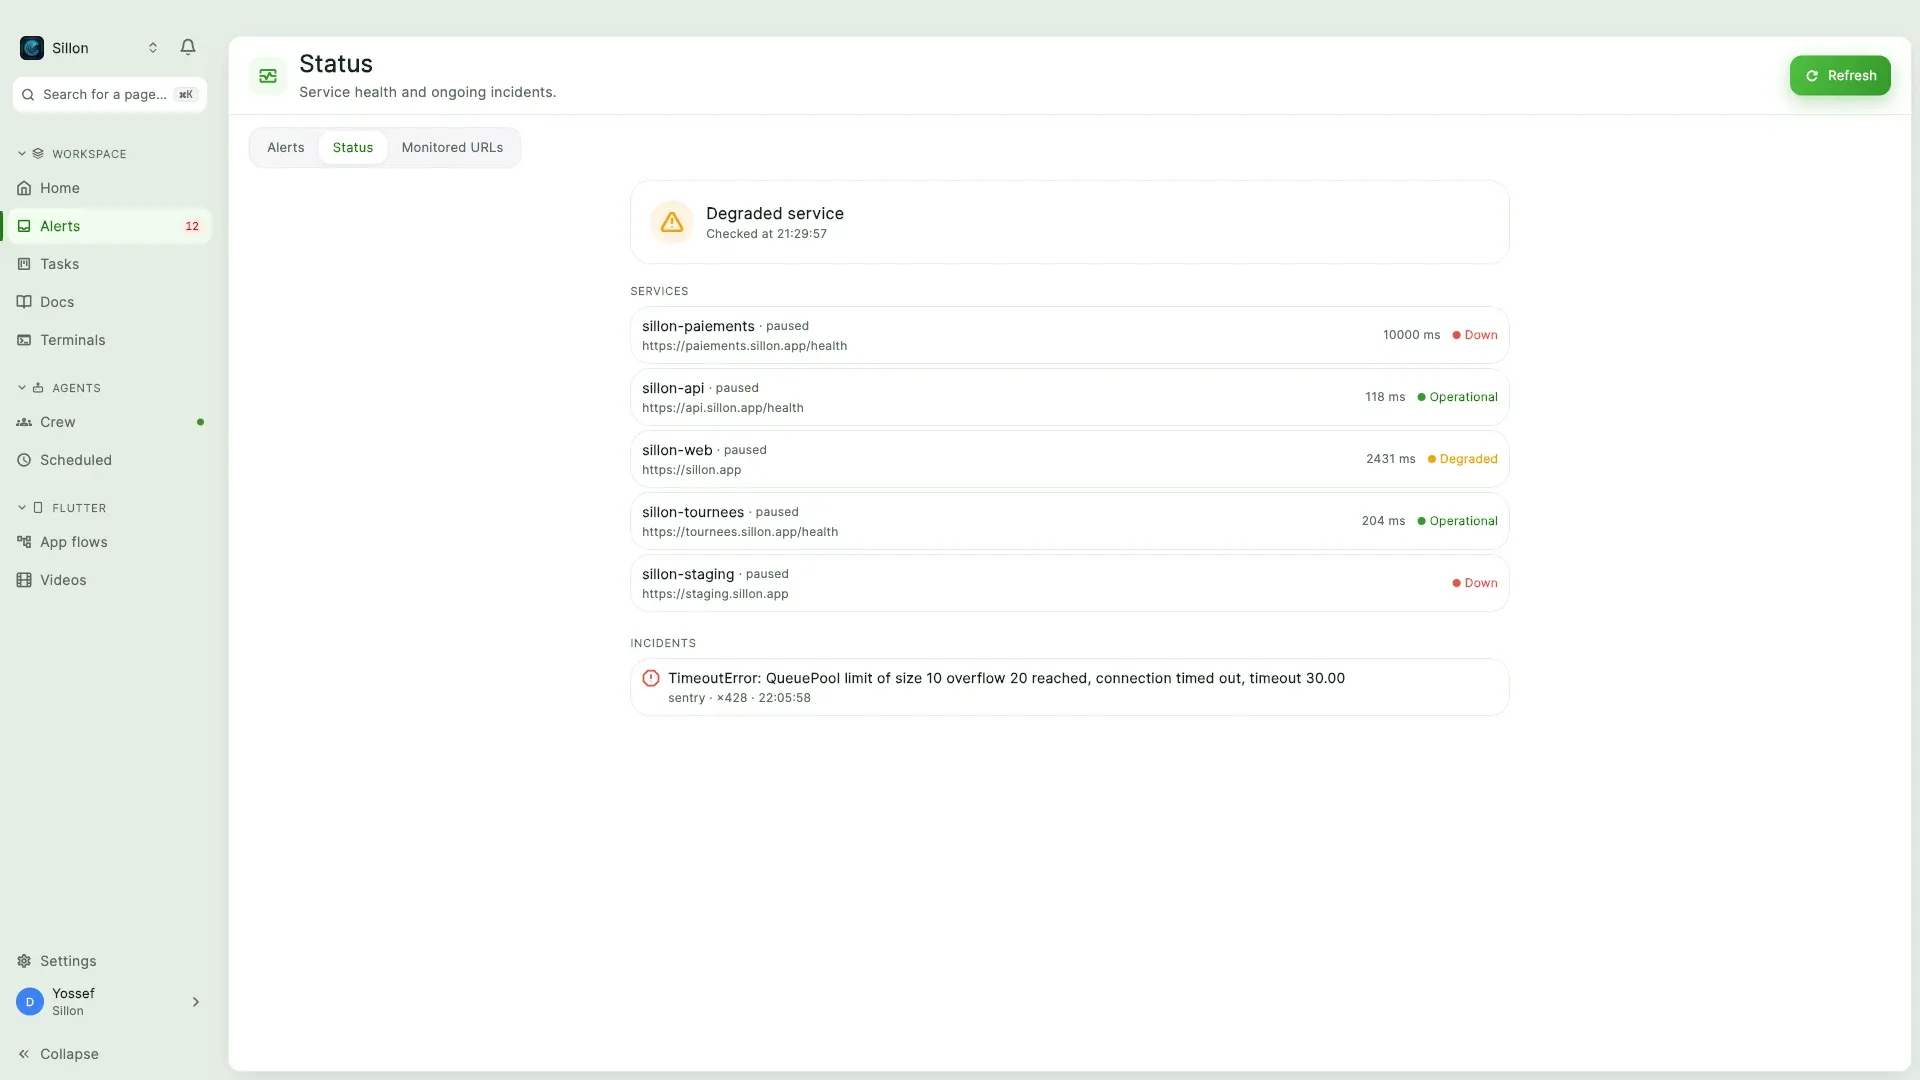Screen dimensions: 1920x1080
Task: Click the Sillon logo icon
Action: (x=32, y=48)
